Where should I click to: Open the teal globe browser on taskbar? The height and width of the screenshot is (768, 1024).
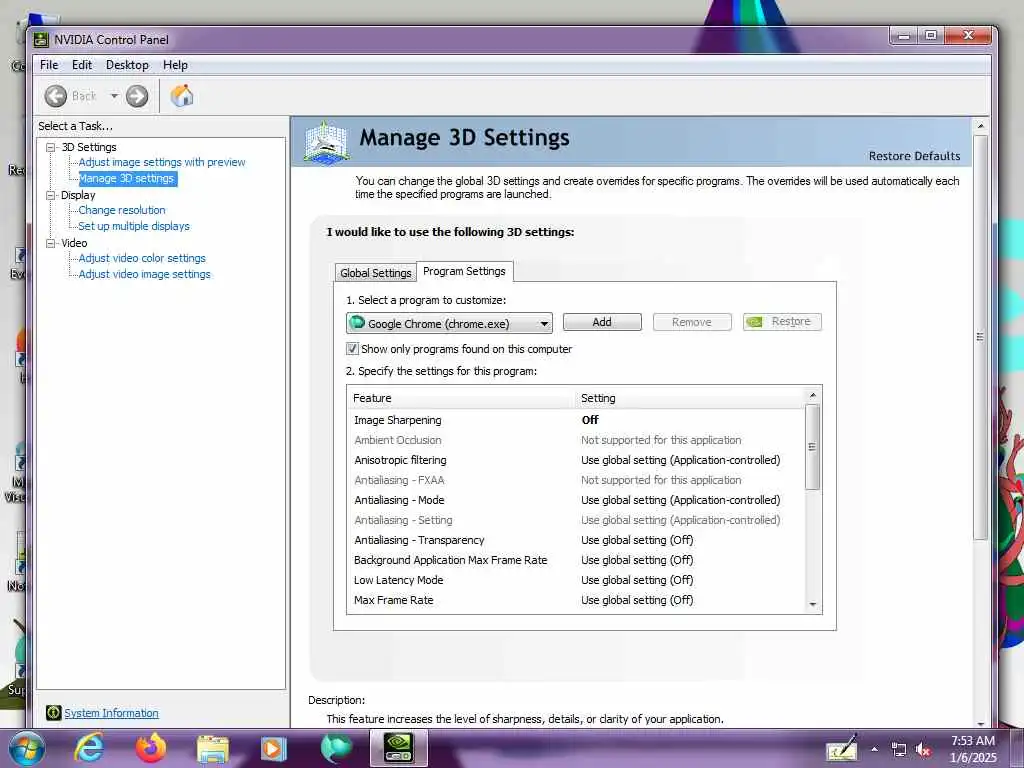click(x=336, y=748)
